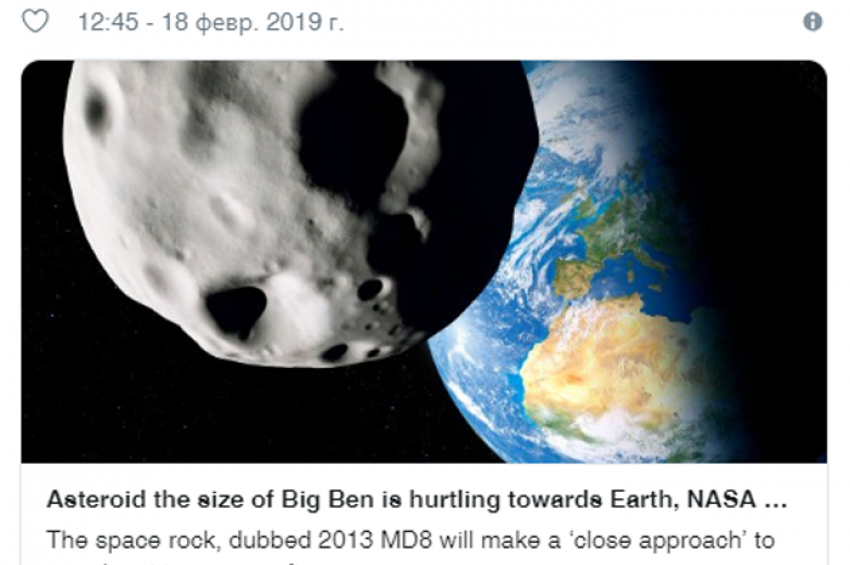Click the large dark crater on asteroid
Image resolution: width=850 pixels, height=565 pixels.
(236, 310)
